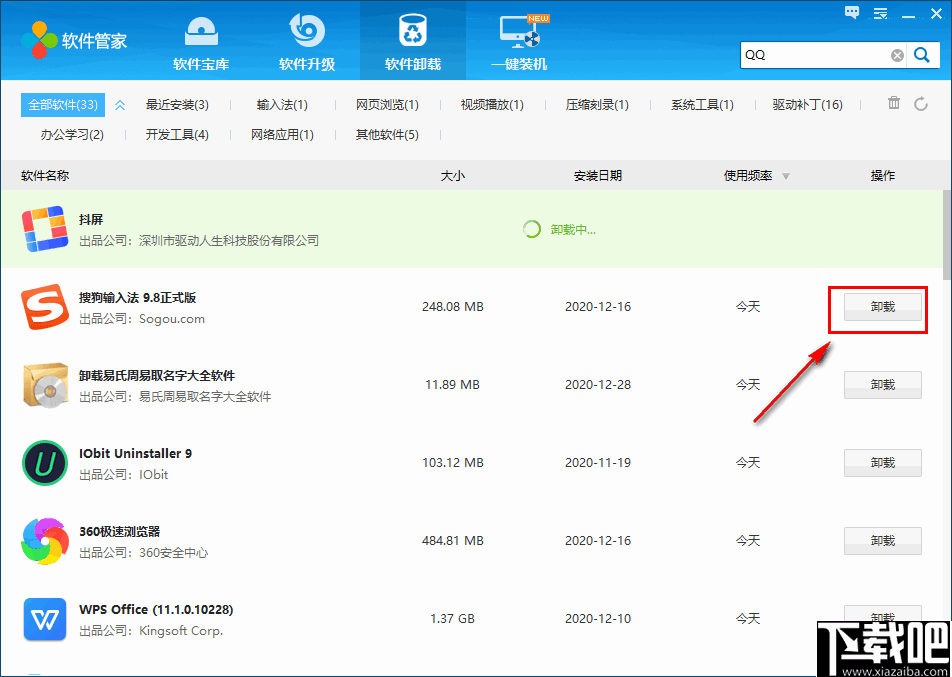Click the 卸载中 progress spinner for 抖屏
Screen dimensions: 952x677
532,228
